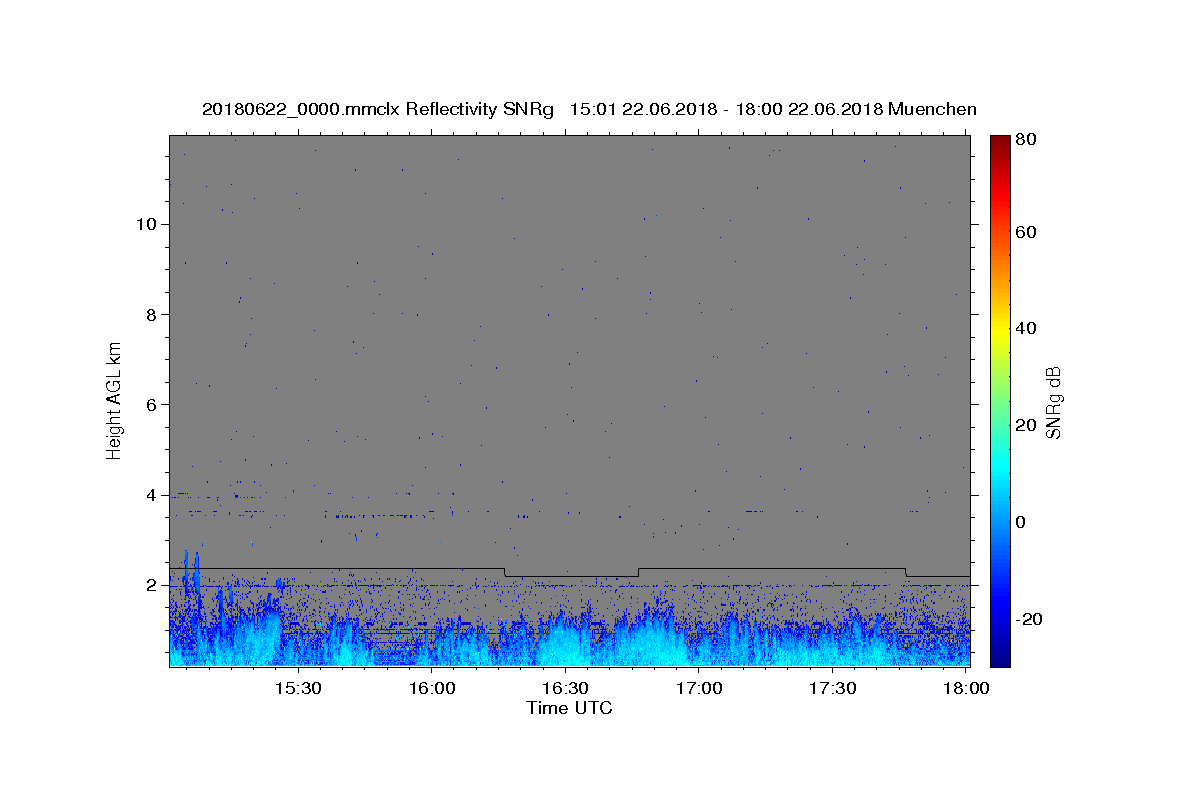Click the 18:00 time tick label
1200x800 pixels.
967,689
